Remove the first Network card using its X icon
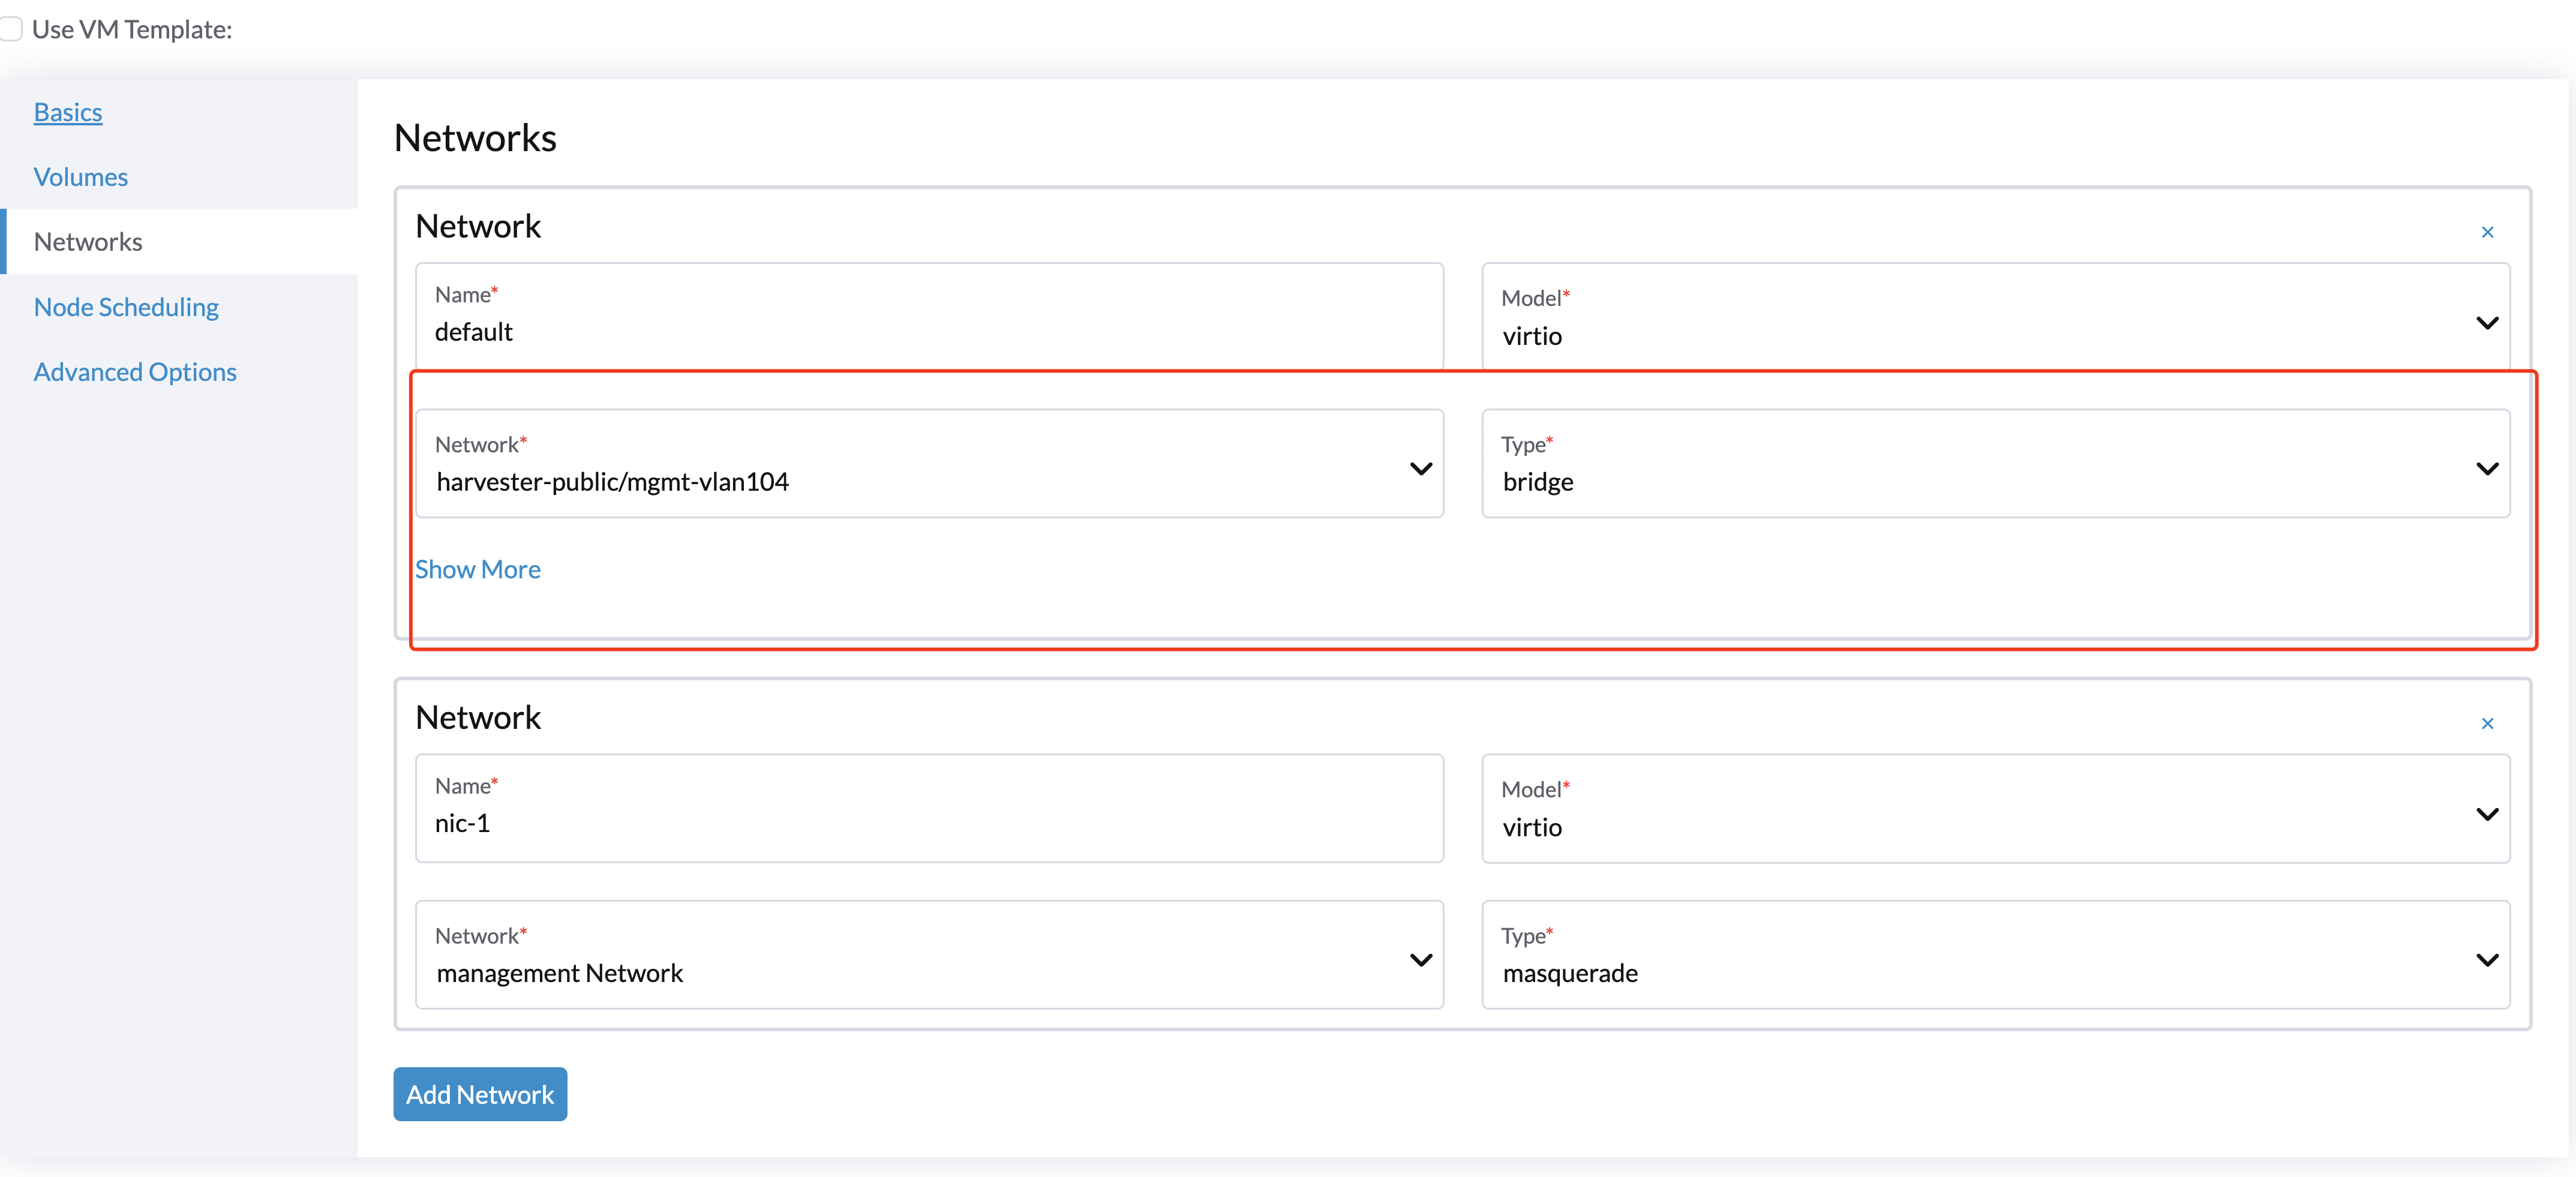Image resolution: width=2576 pixels, height=1177 pixels. 2487,232
